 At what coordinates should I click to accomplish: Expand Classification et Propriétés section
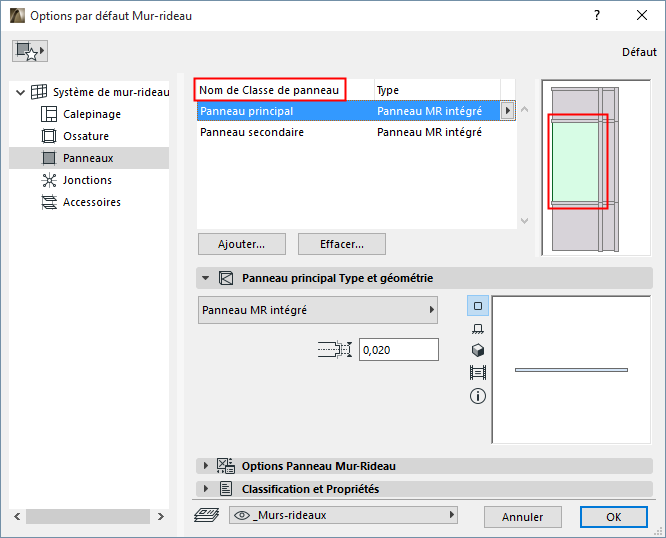[206, 489]
